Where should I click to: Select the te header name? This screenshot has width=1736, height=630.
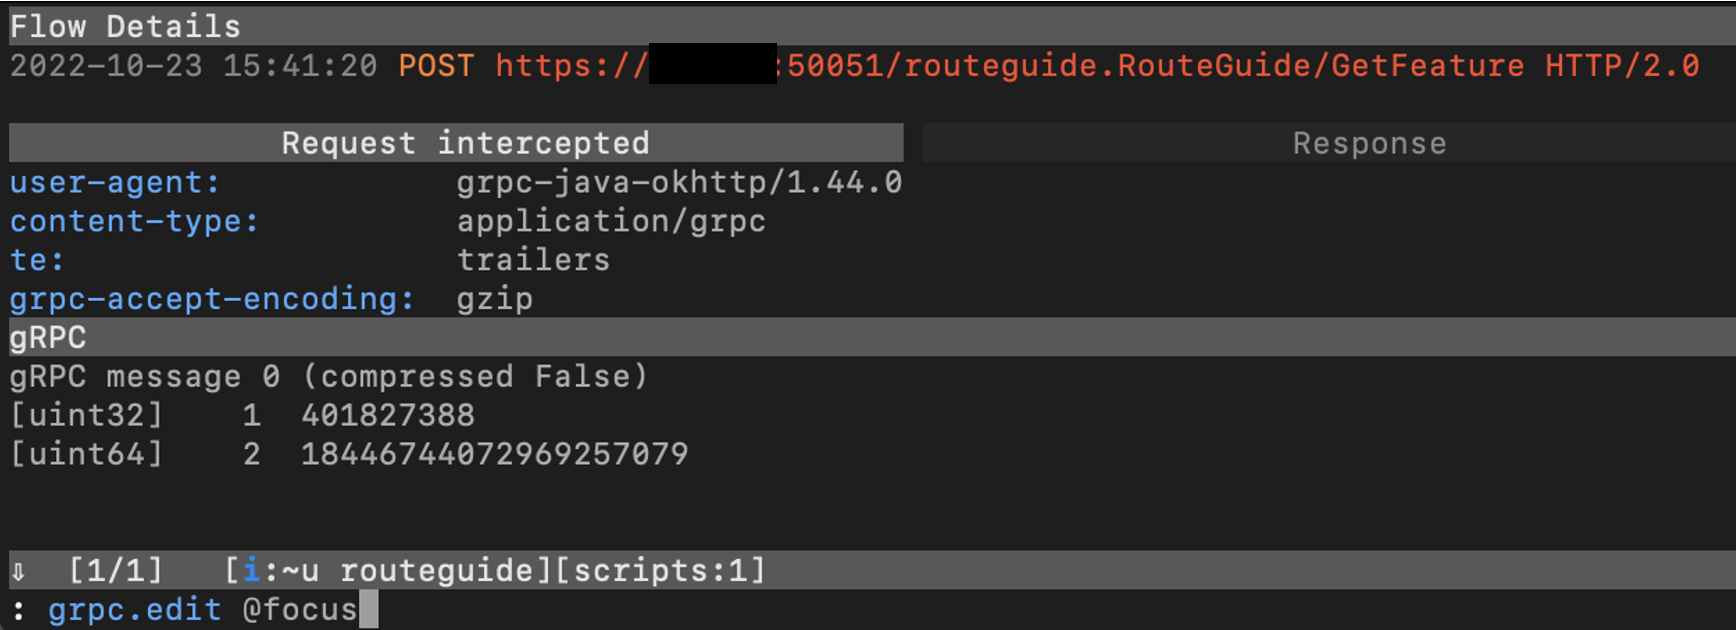click(x=37, y=261)
